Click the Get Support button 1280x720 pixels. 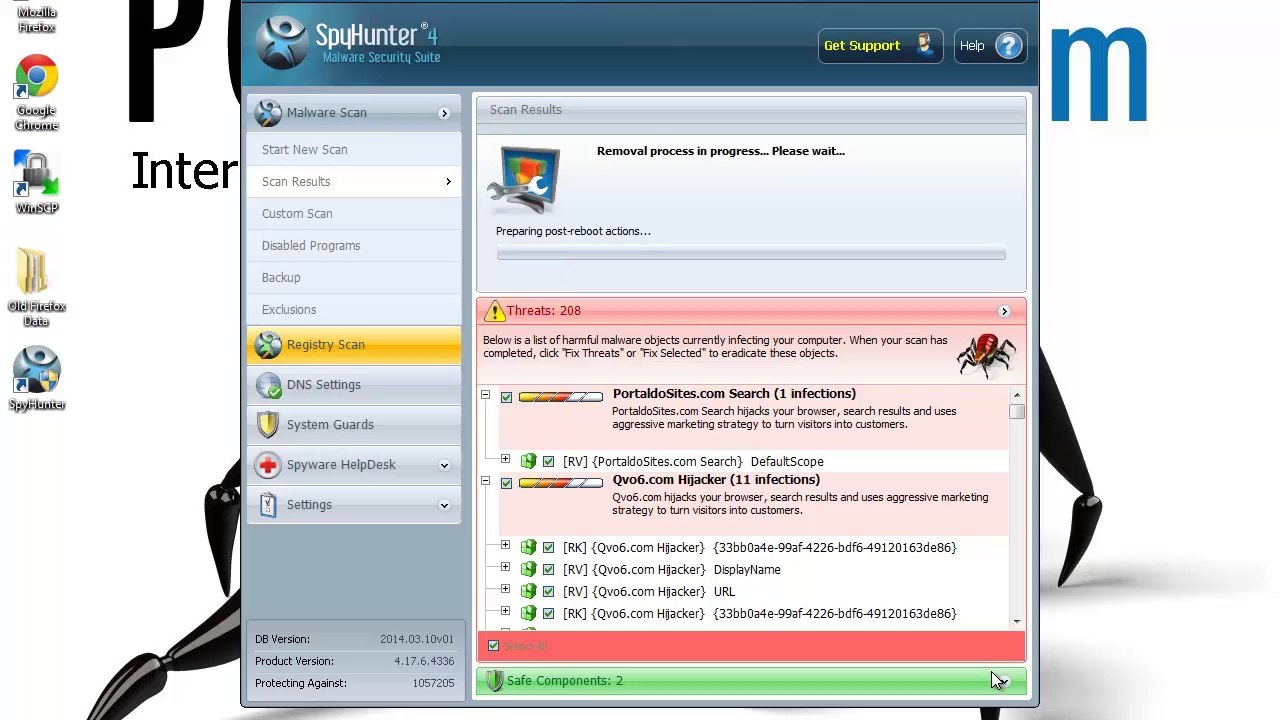click(x=880, y=46)
